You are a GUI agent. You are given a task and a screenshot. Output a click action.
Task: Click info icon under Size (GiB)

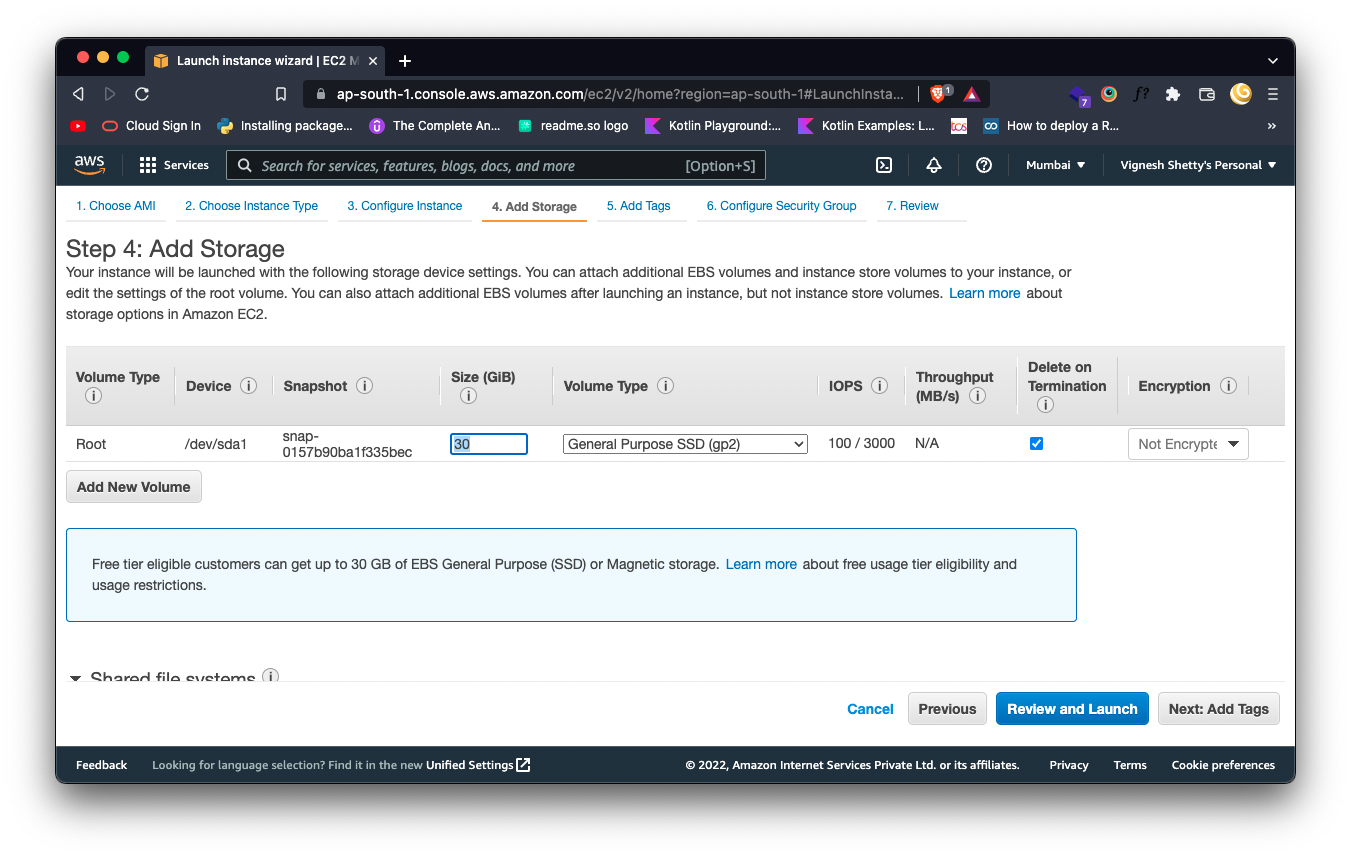(x=468, y=396)
